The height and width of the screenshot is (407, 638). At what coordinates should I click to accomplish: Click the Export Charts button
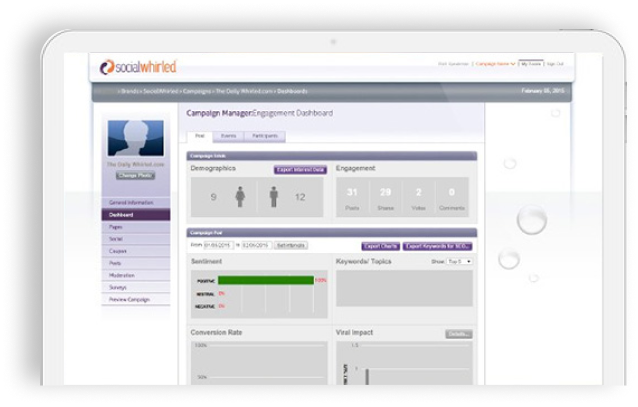point(381,245)
